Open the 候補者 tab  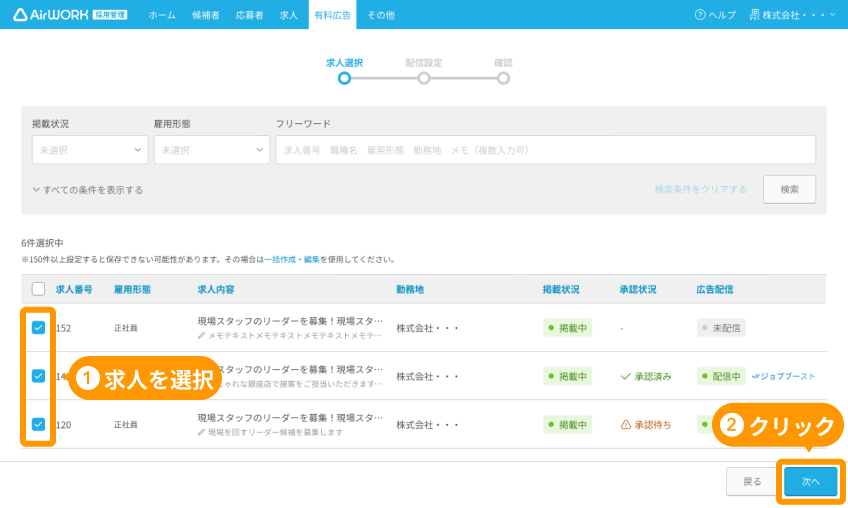[206, 15]
